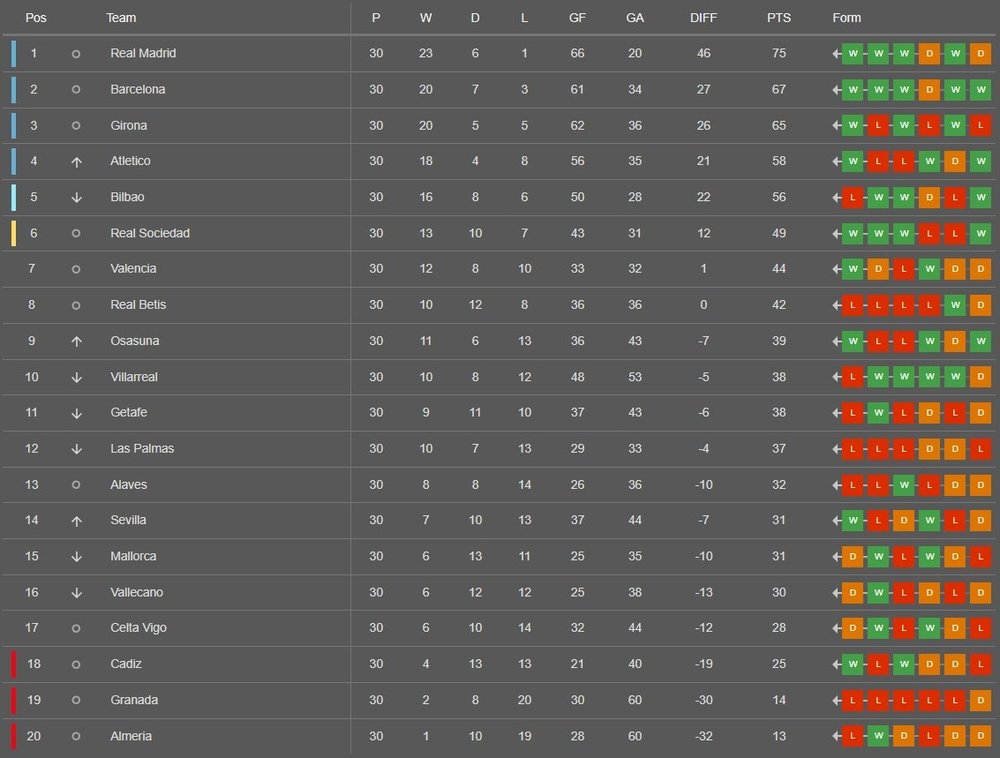Click the form arrow icon for Barcelona
1000x758 pixels.
836,89
